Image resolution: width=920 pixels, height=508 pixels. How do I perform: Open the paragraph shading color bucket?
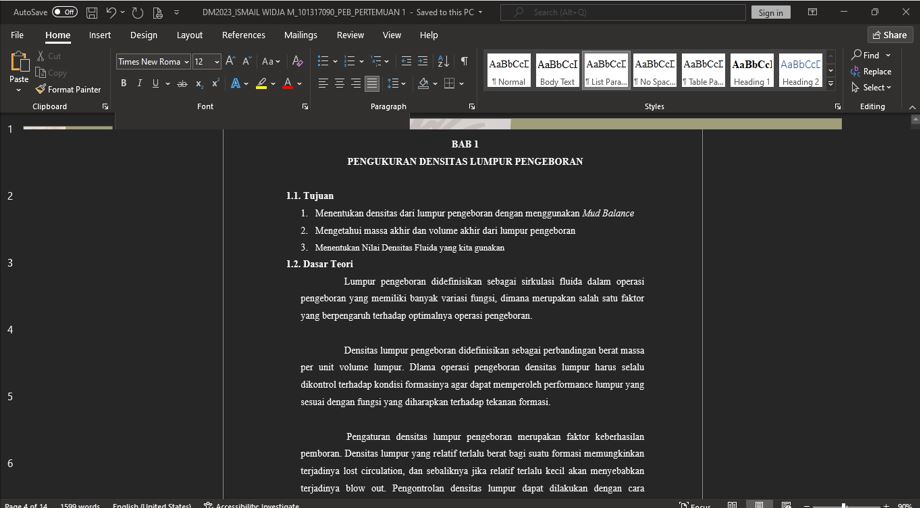pyautogui.click(x=423, y=83)
